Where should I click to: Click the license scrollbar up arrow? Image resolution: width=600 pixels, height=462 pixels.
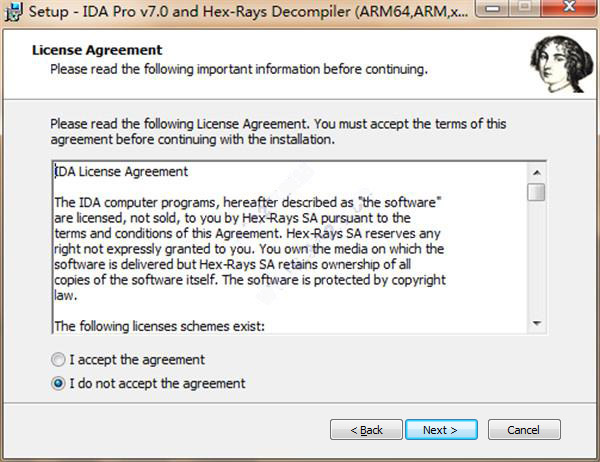pos(537,170)
